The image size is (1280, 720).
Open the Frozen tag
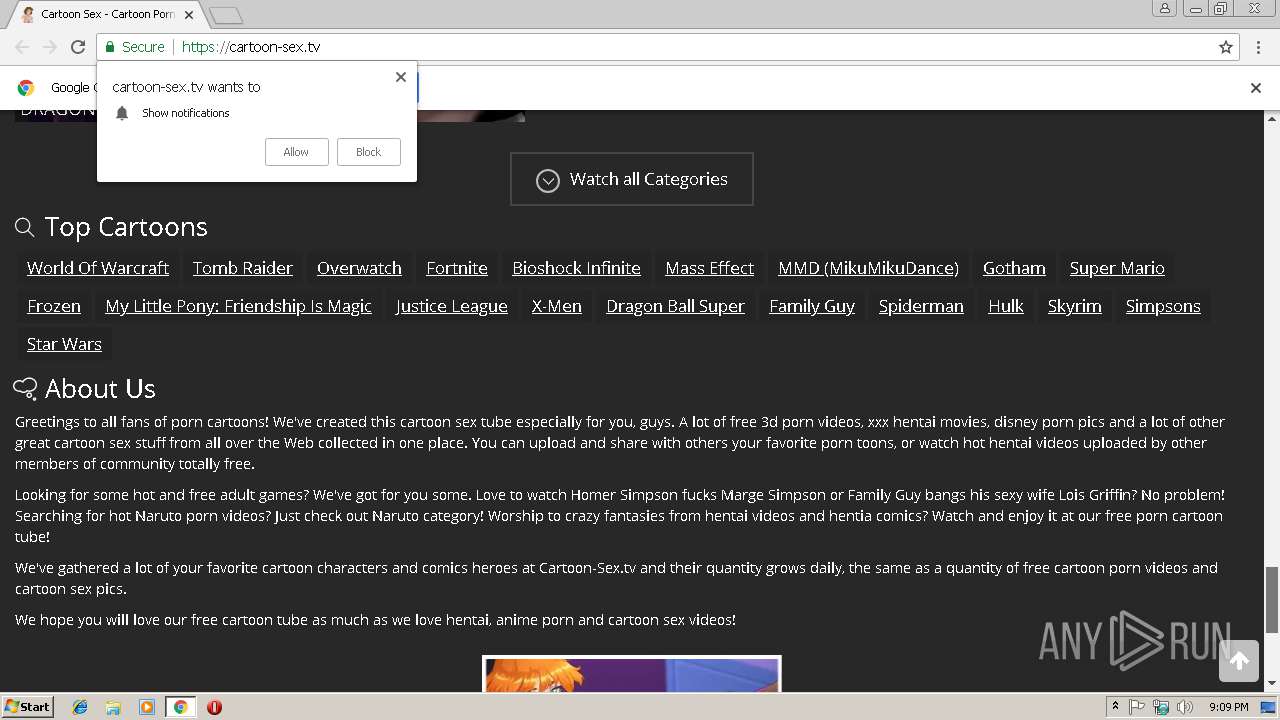click(x=54, y=306)
